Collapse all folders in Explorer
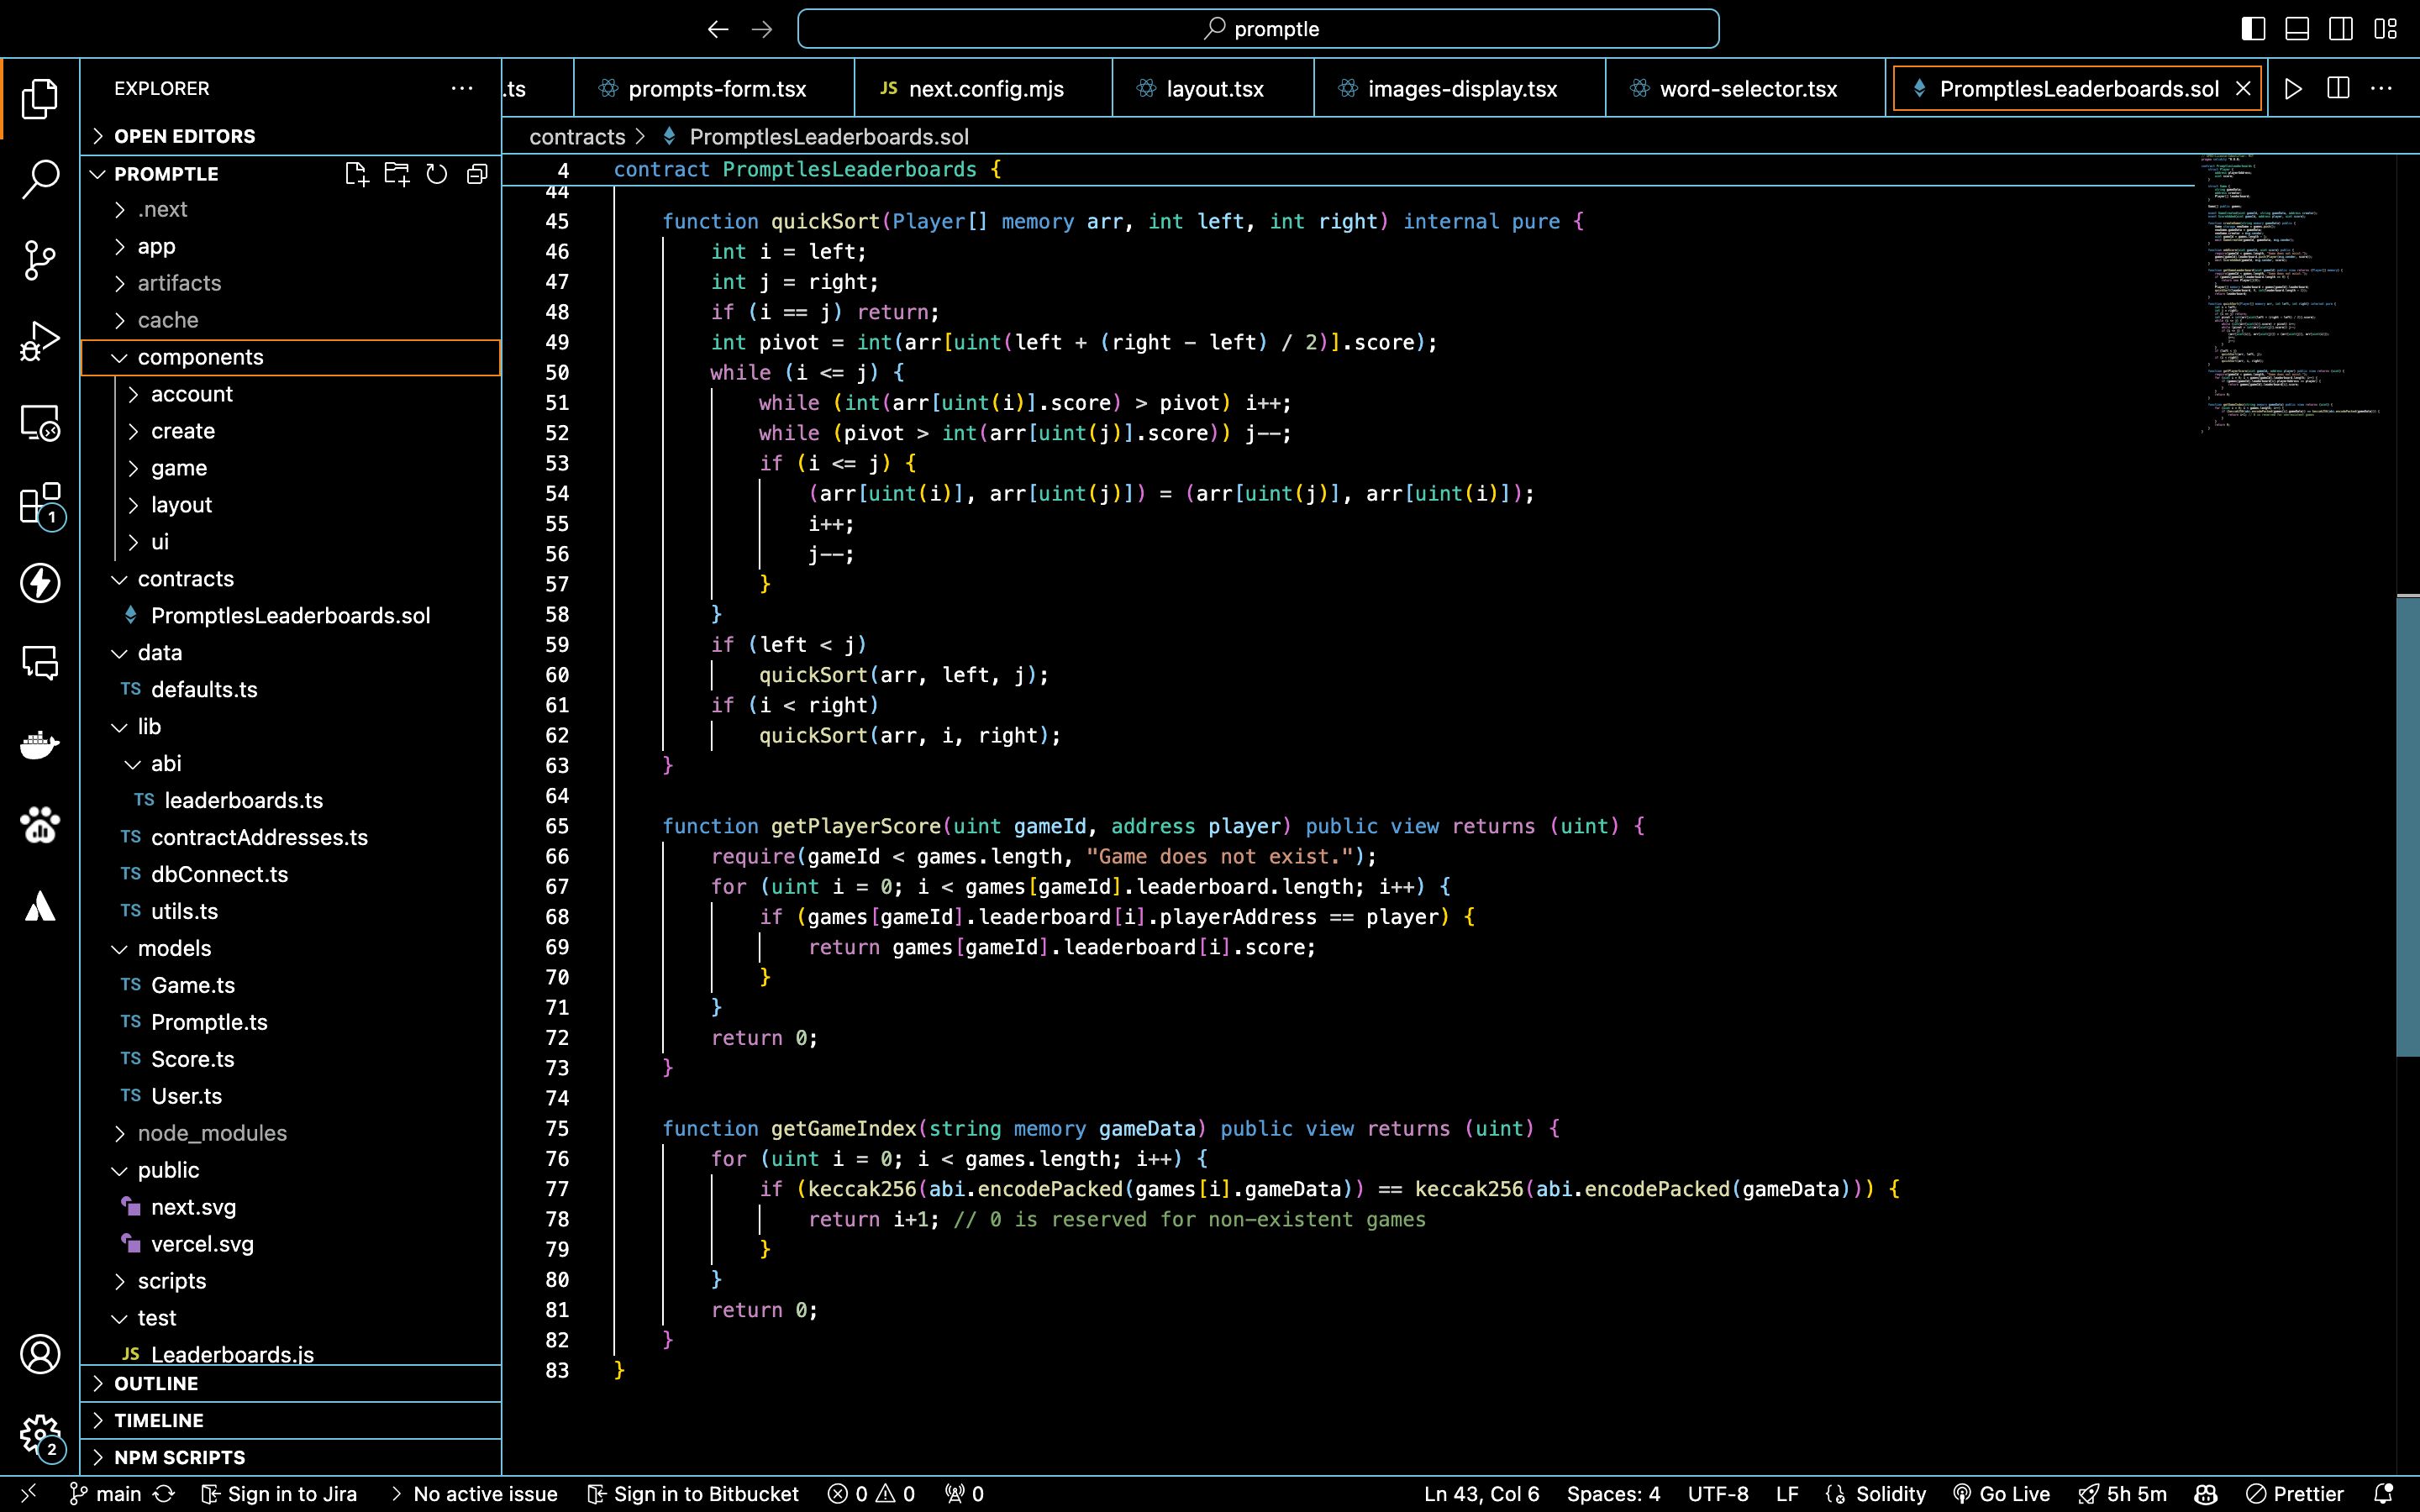2420x1512 pixels. pyautogui.click(x=477, y=174)
